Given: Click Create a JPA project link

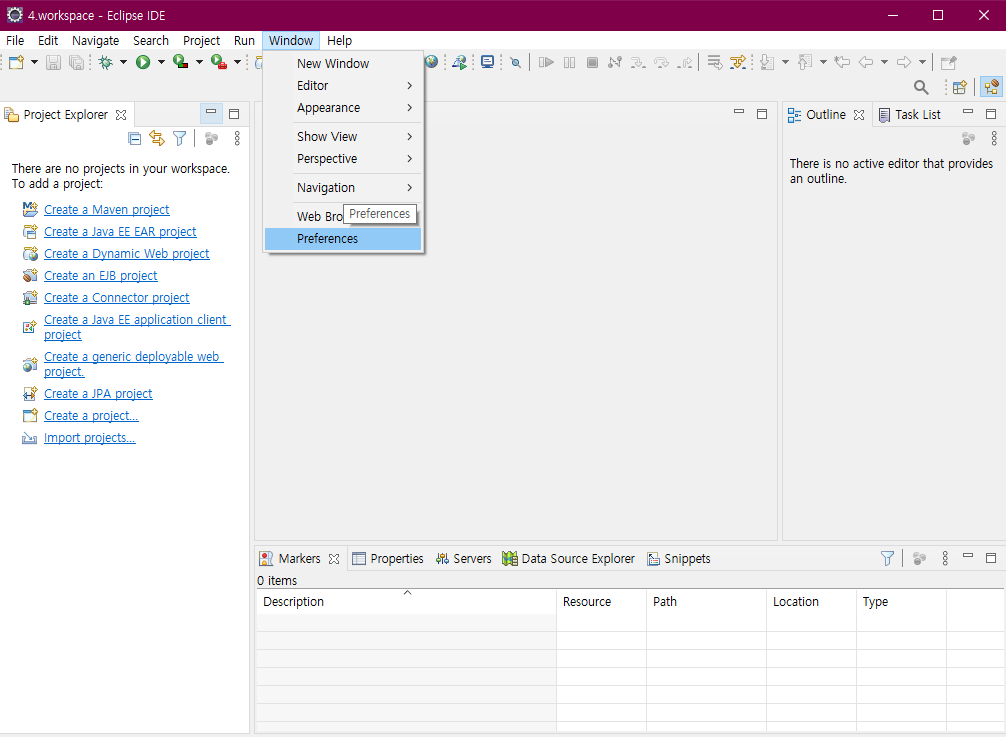Looking at the screenshot, I should (x=98, y=394).
